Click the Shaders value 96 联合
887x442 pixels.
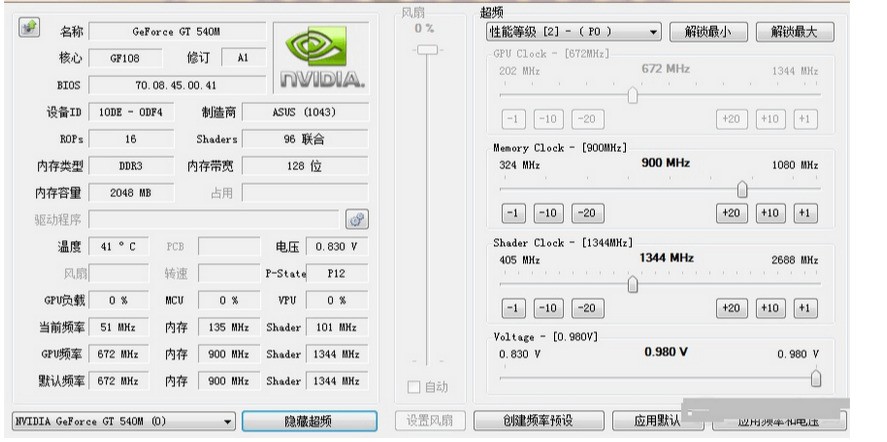305,139
